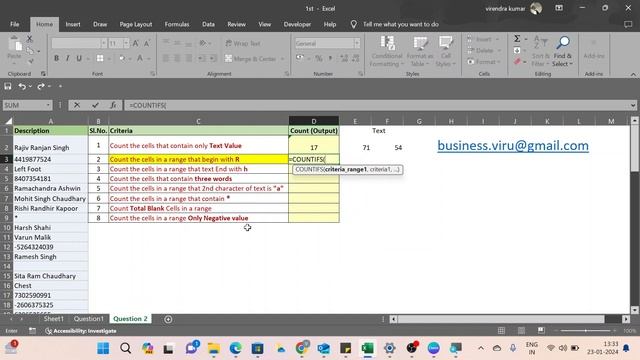Click in the formula bar showing =COUNTIFS(

(376, 105)
